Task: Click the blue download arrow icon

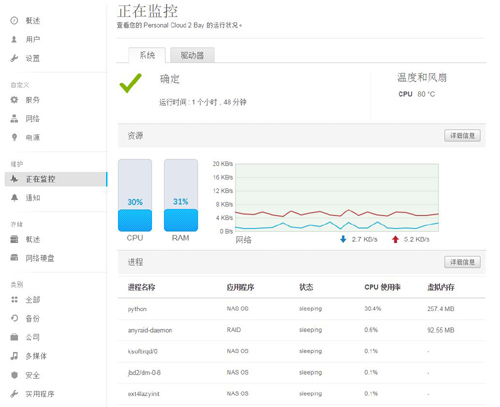Action: coord(343,239)
